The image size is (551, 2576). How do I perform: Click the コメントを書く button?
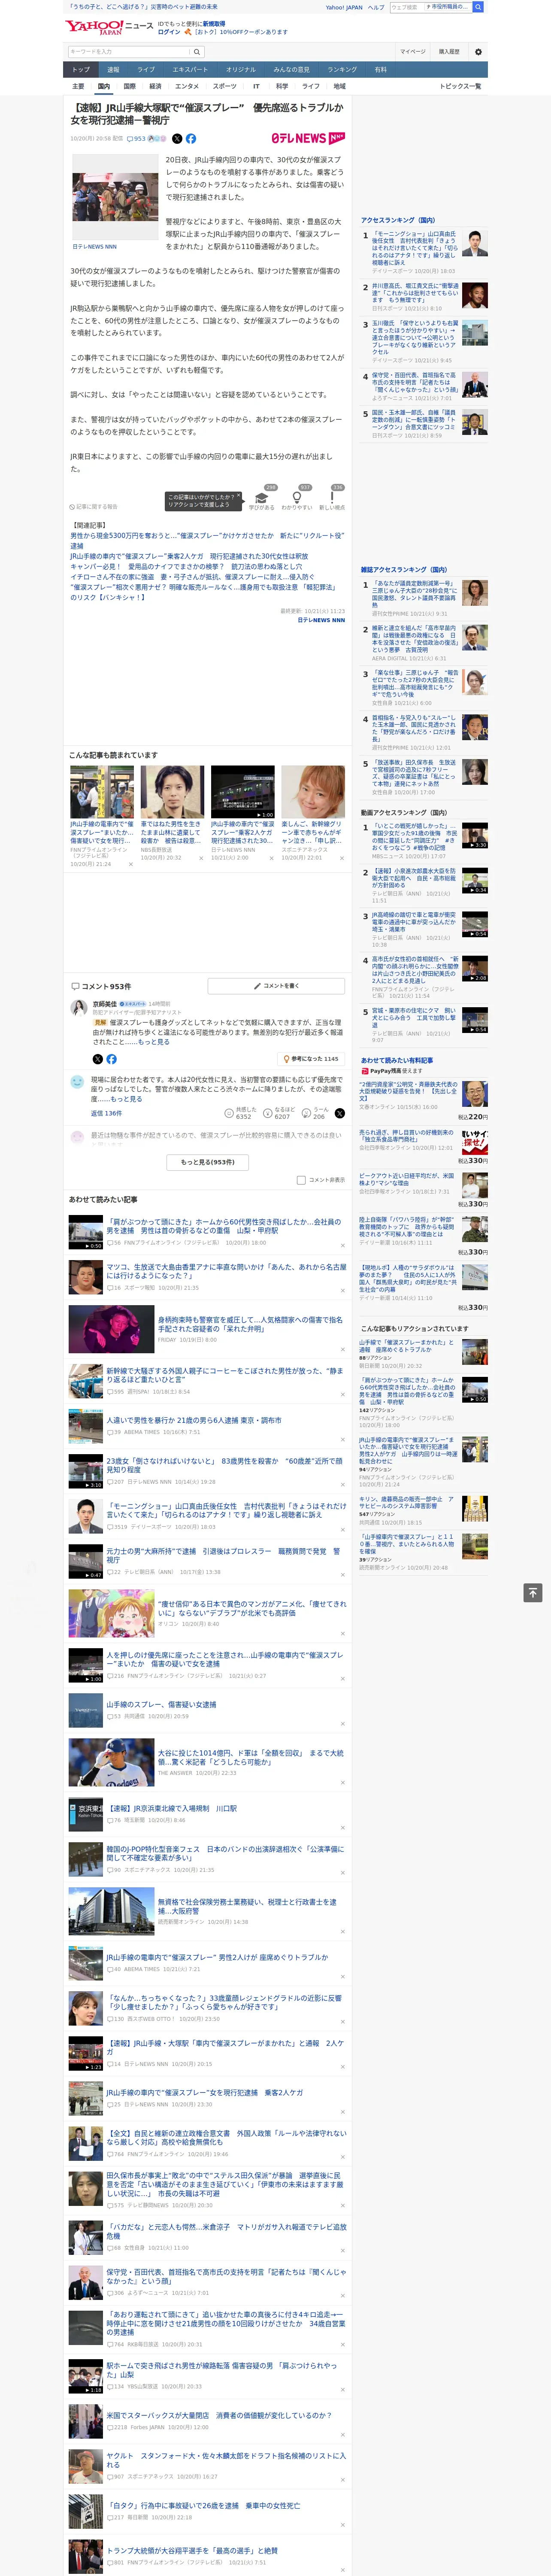pos(275,986)
